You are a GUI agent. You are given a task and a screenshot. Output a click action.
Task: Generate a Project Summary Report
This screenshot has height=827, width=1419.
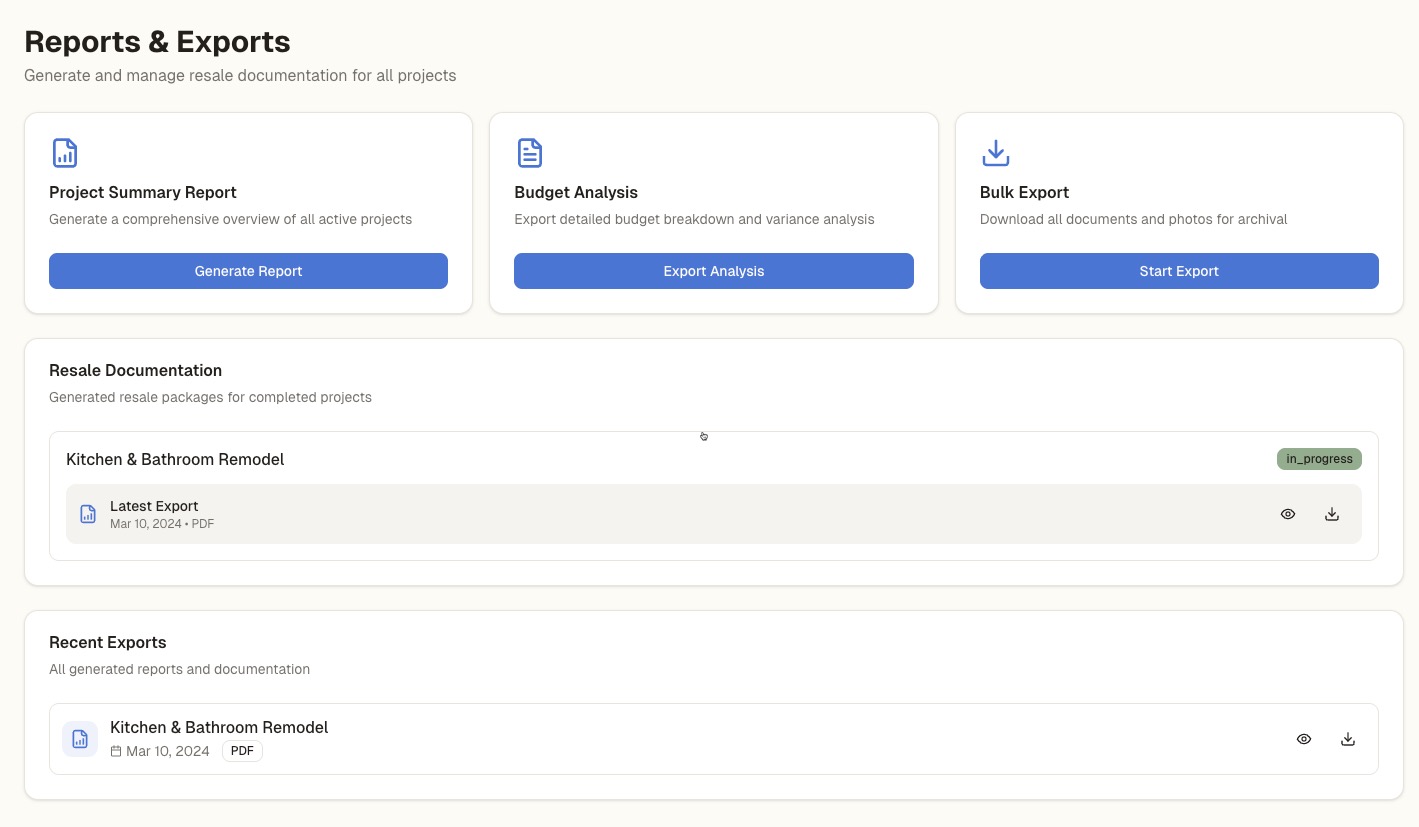[x=248, y=271]
